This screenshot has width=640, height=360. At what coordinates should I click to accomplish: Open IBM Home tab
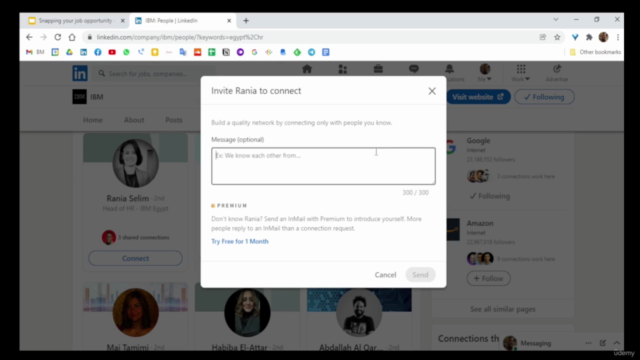pos(93,120)
